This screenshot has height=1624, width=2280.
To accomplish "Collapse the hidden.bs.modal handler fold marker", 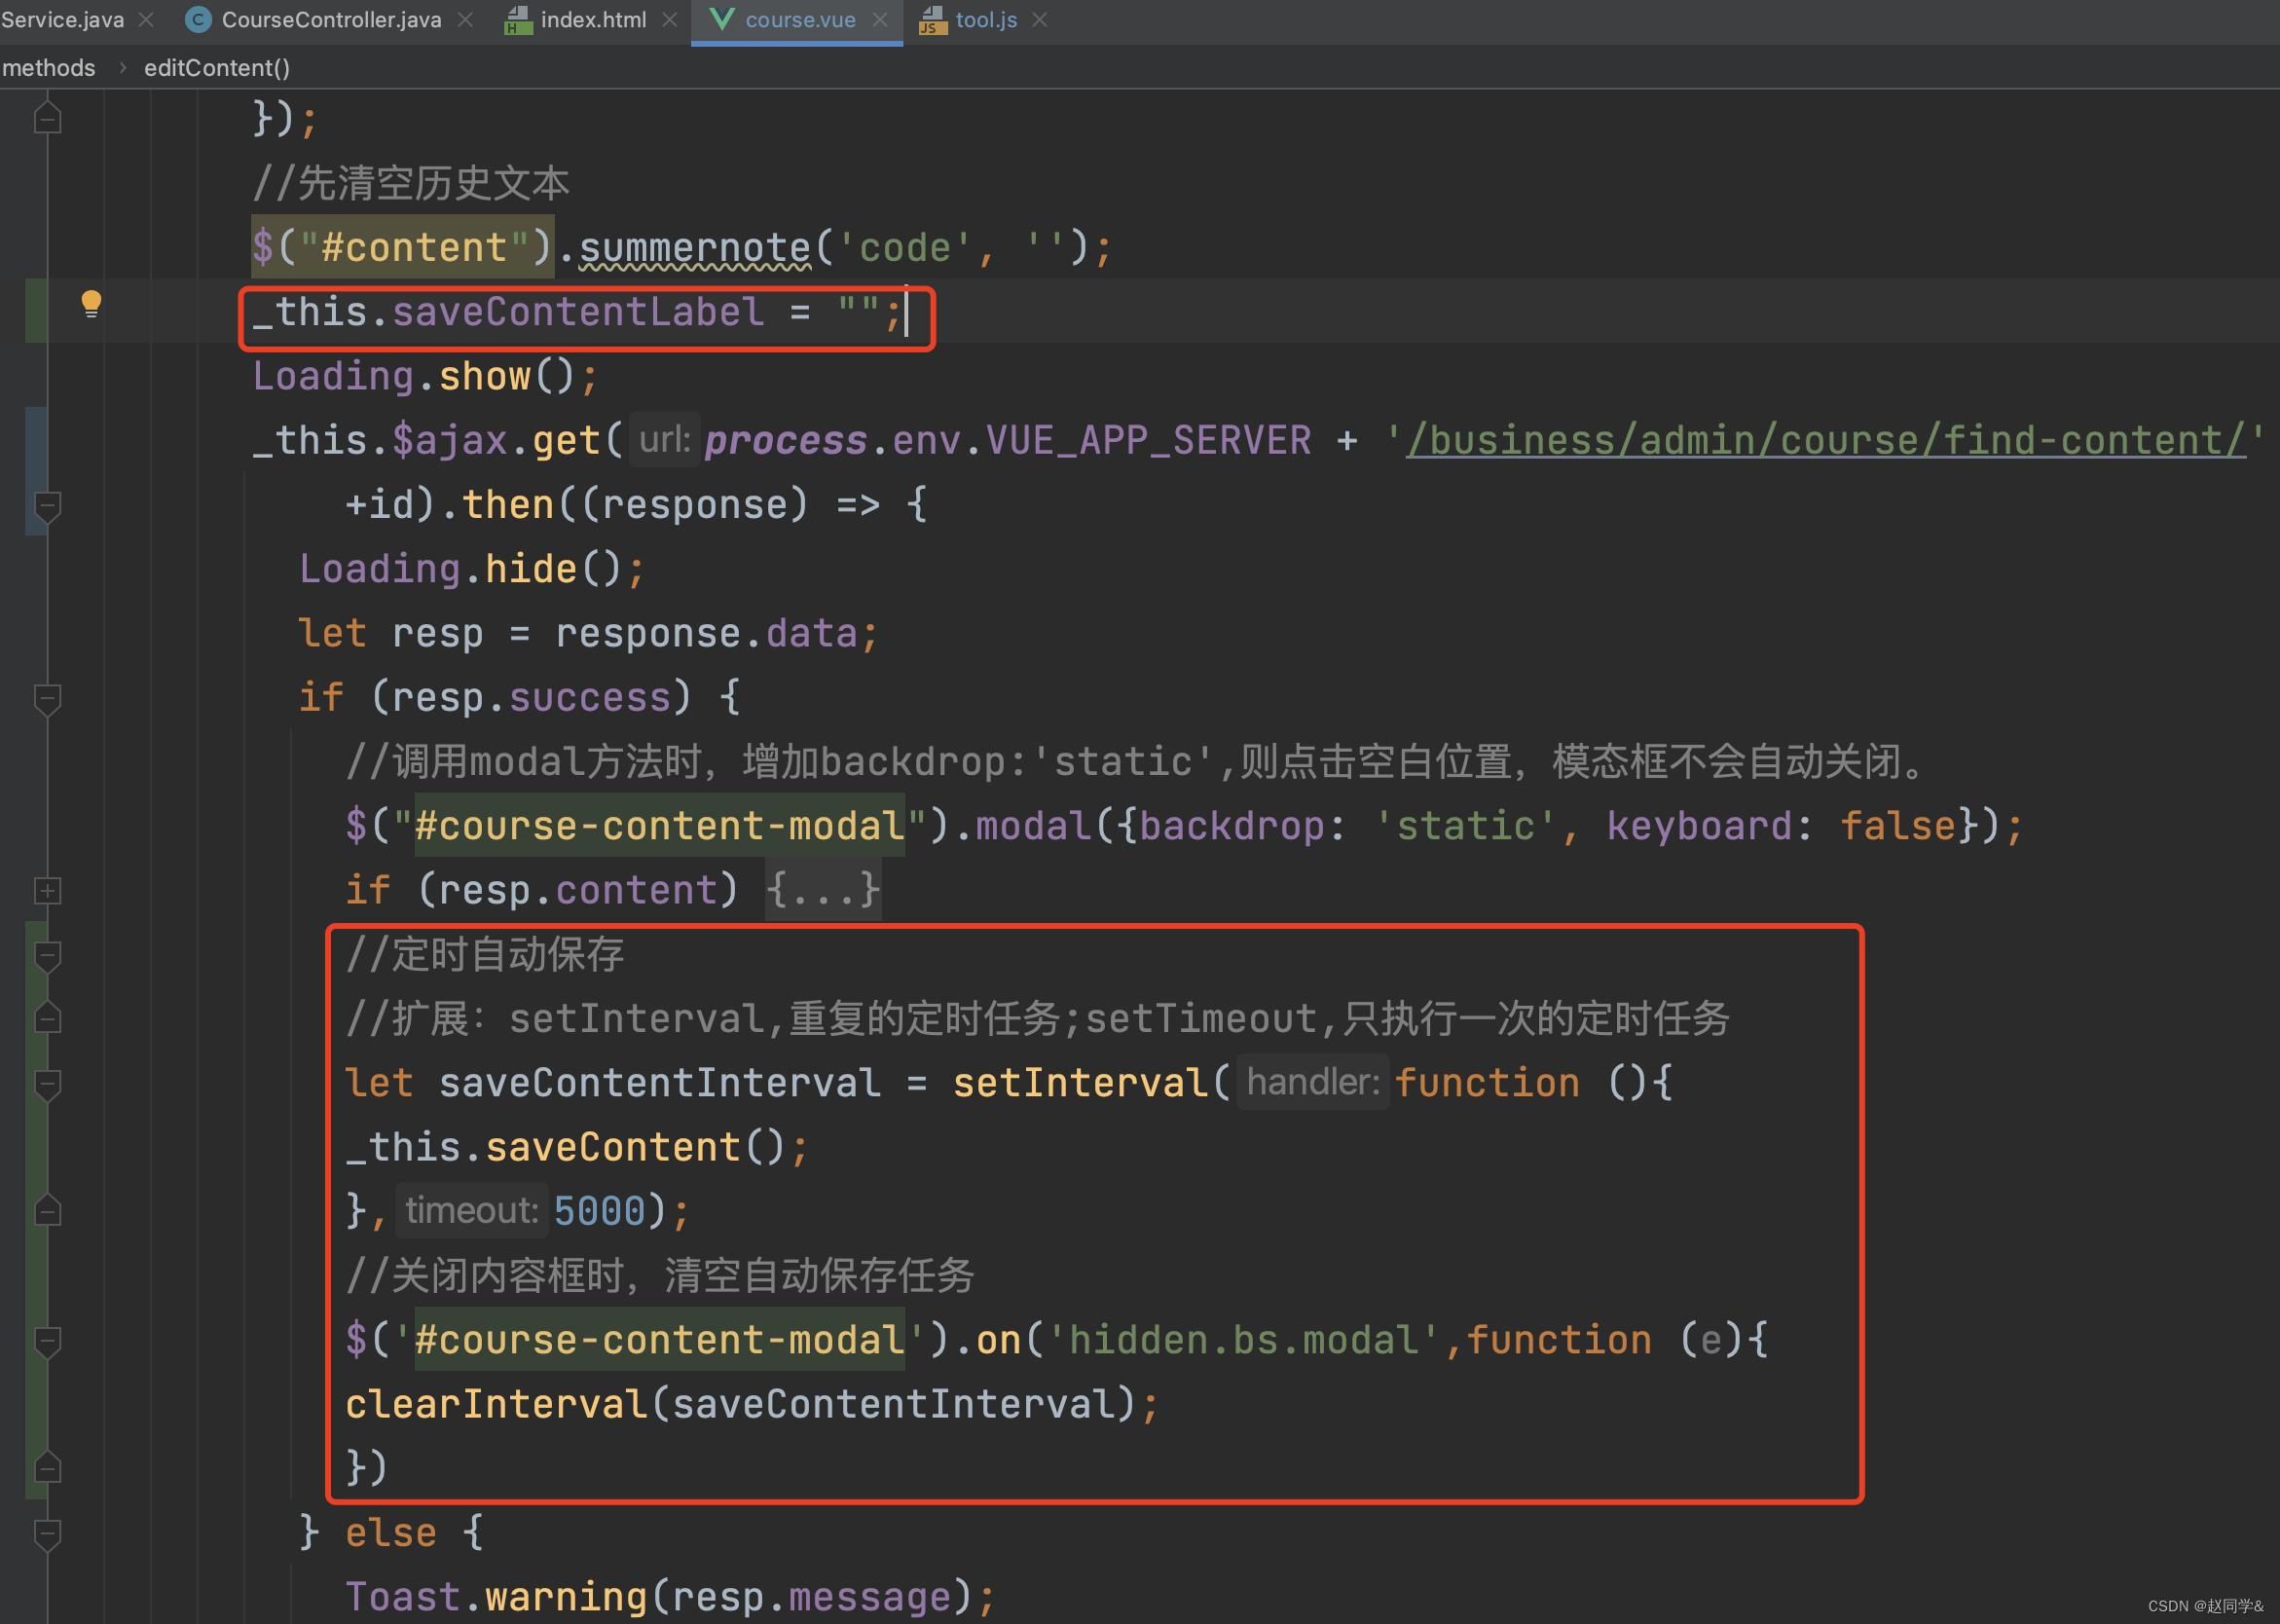I will click(x=47, y=1341).
